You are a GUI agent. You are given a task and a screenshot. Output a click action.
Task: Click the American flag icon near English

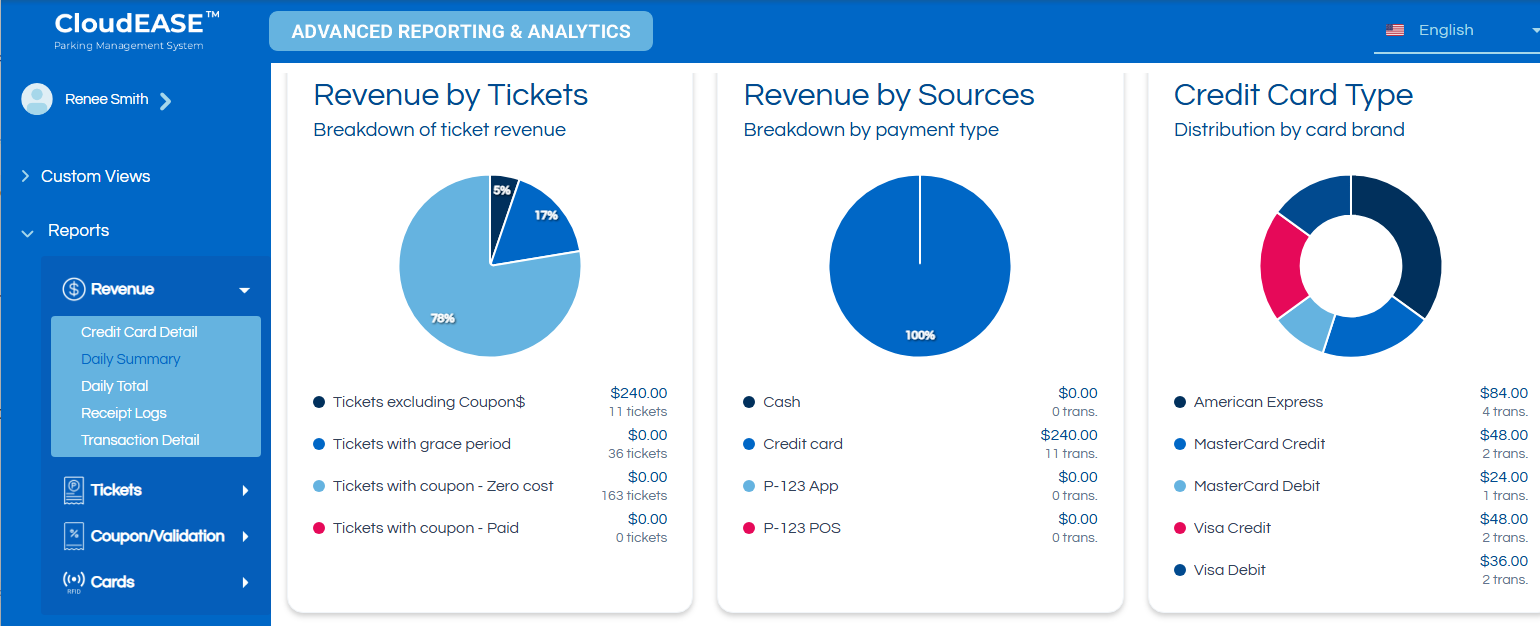(x=1393, y=30)
